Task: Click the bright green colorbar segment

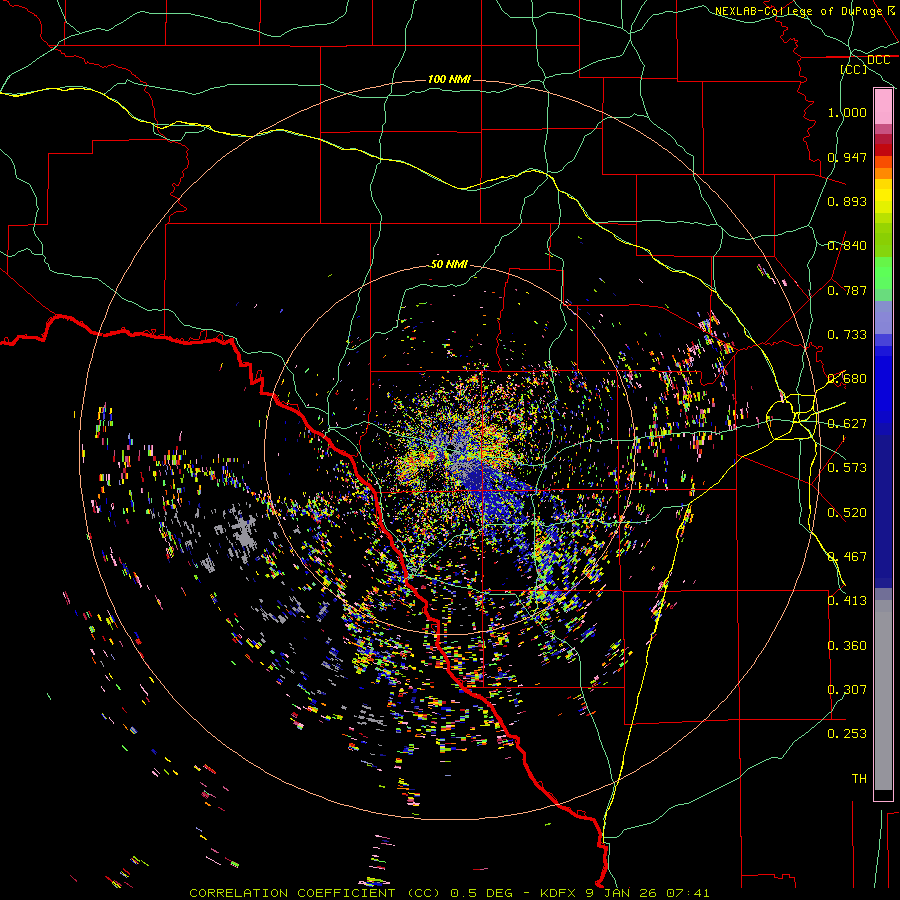Action: click(x=883, y=273)
